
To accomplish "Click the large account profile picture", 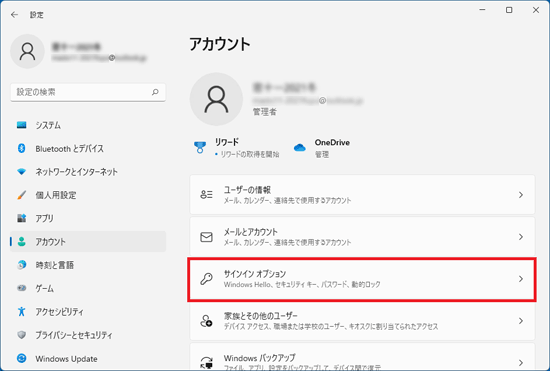I will coord(216,99).
